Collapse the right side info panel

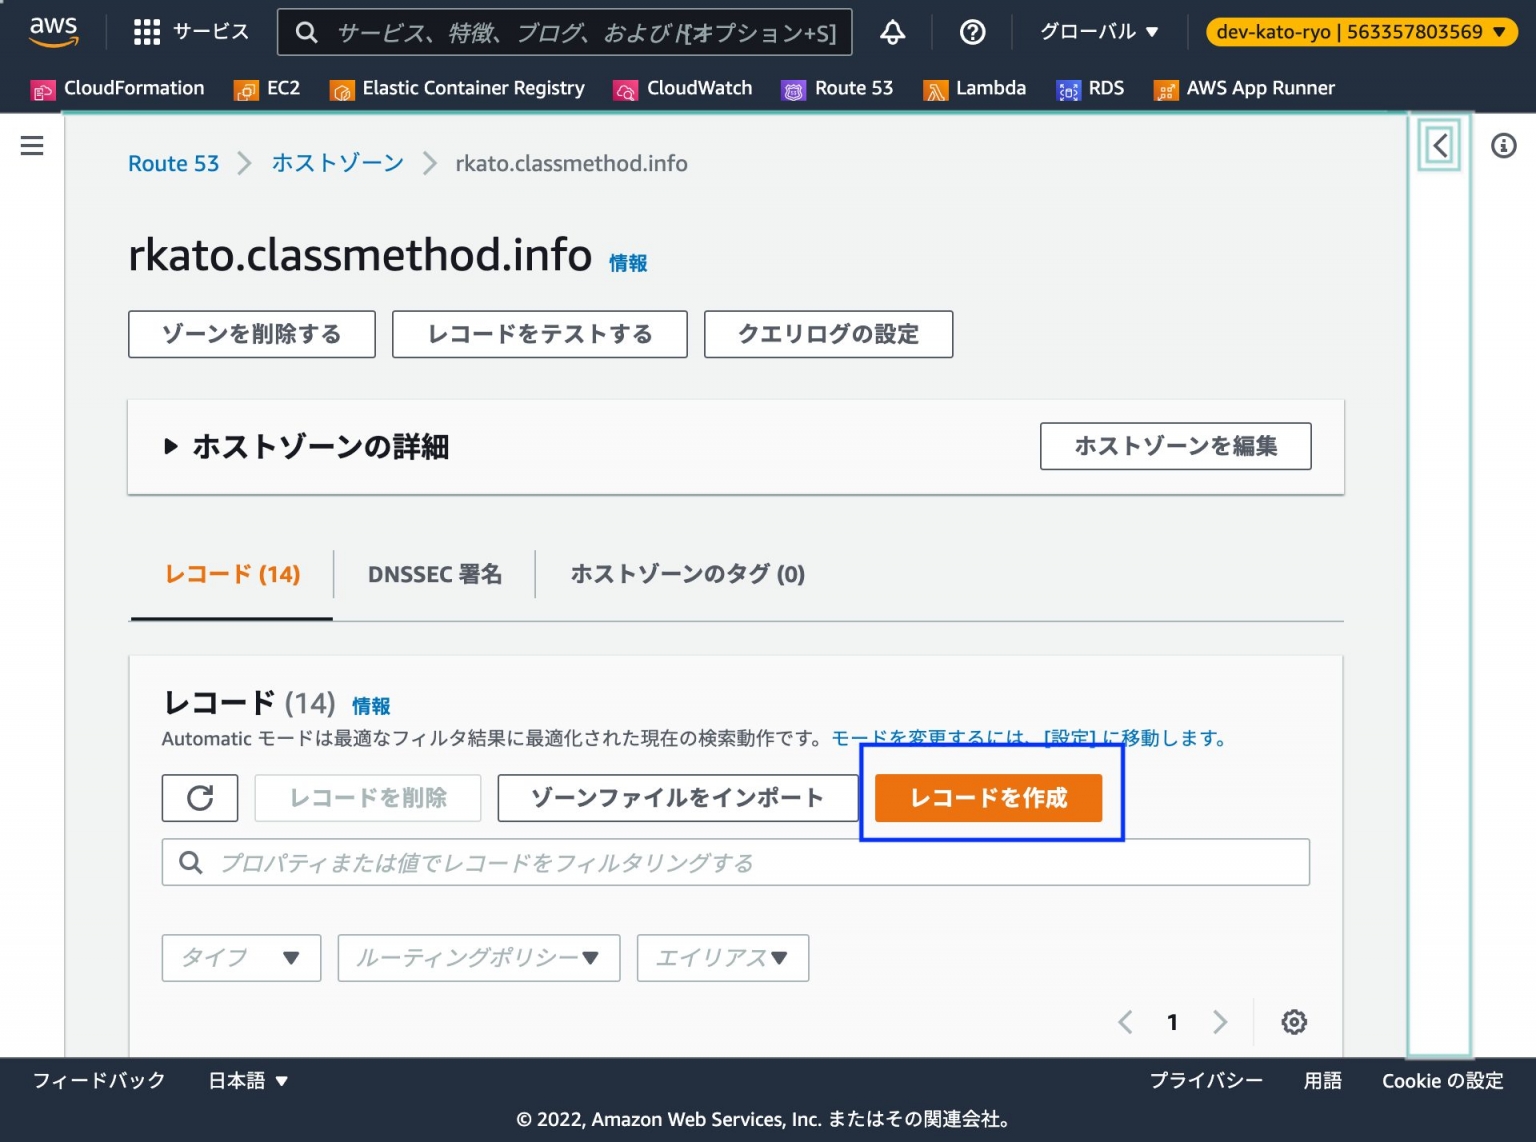click(x=1438, y=145)
